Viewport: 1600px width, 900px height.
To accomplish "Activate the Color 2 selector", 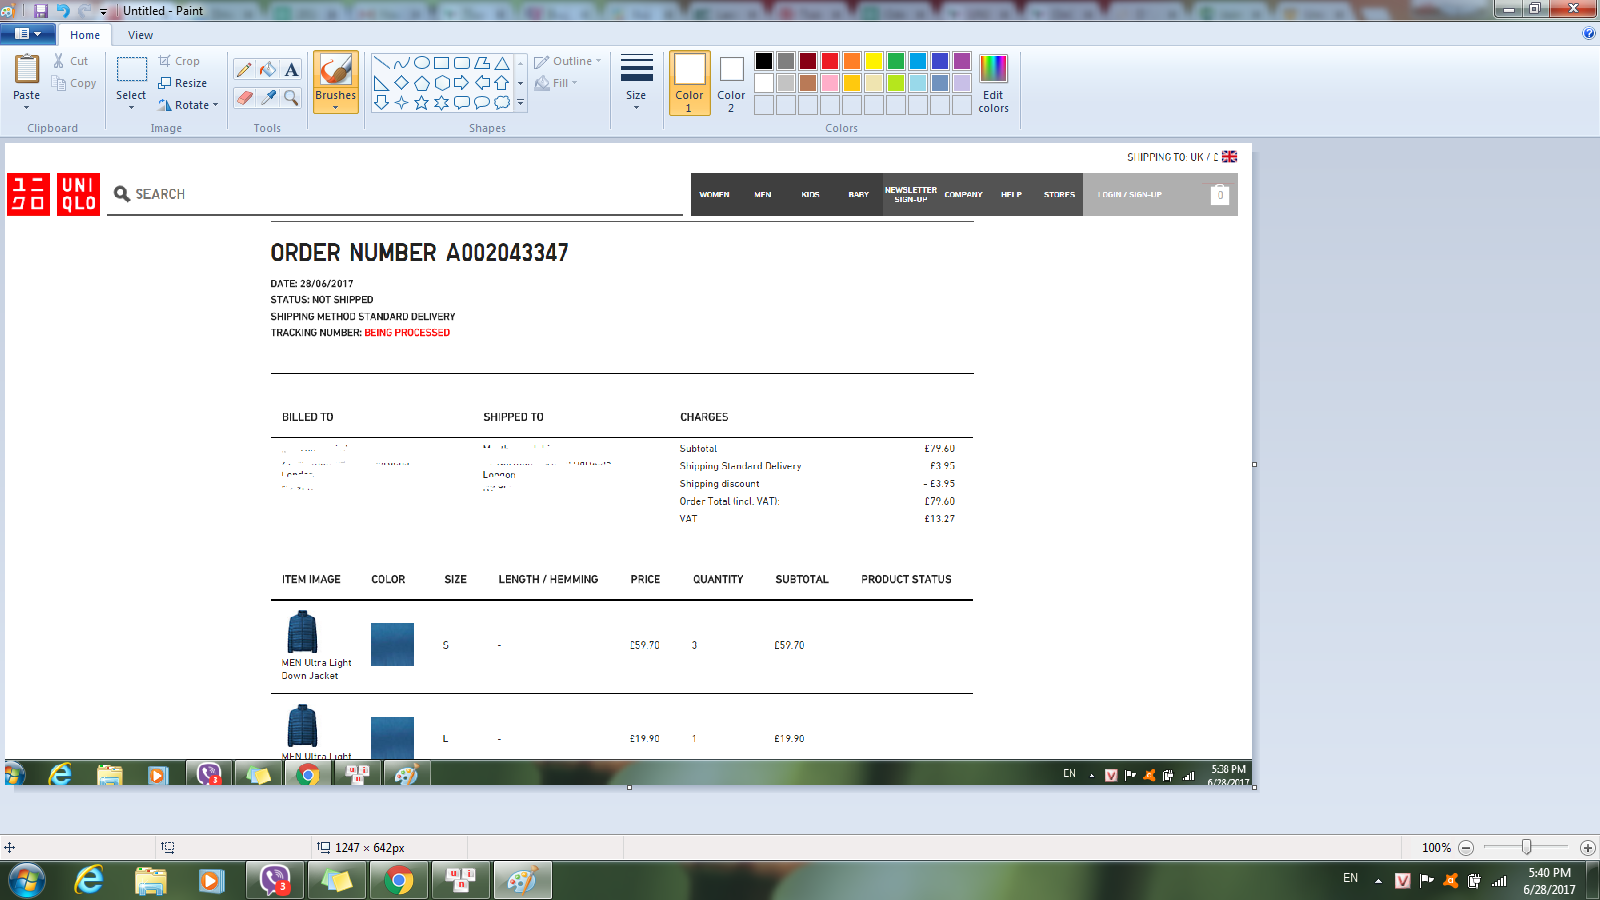I will click(731, 82).
